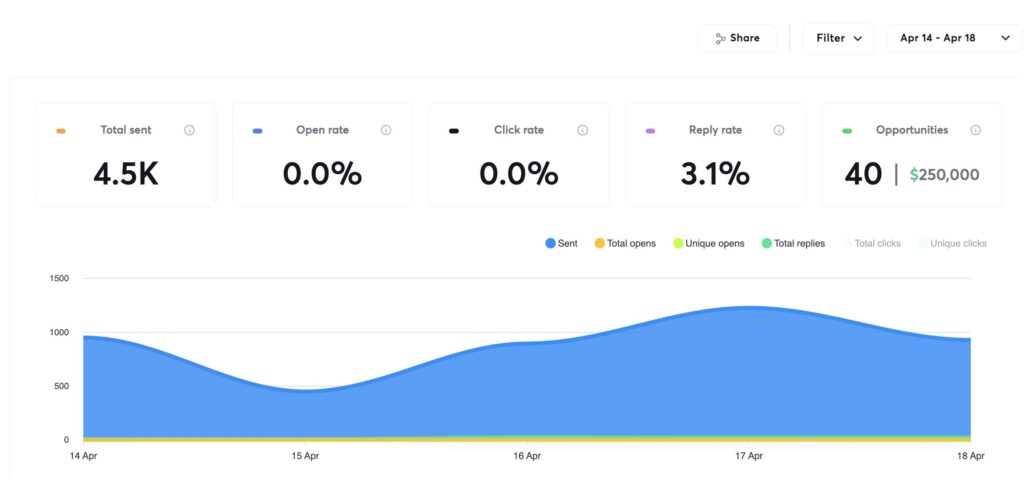Click info icon beside Total sent
Screen dimensions: 1024x479
pos(189,130)
